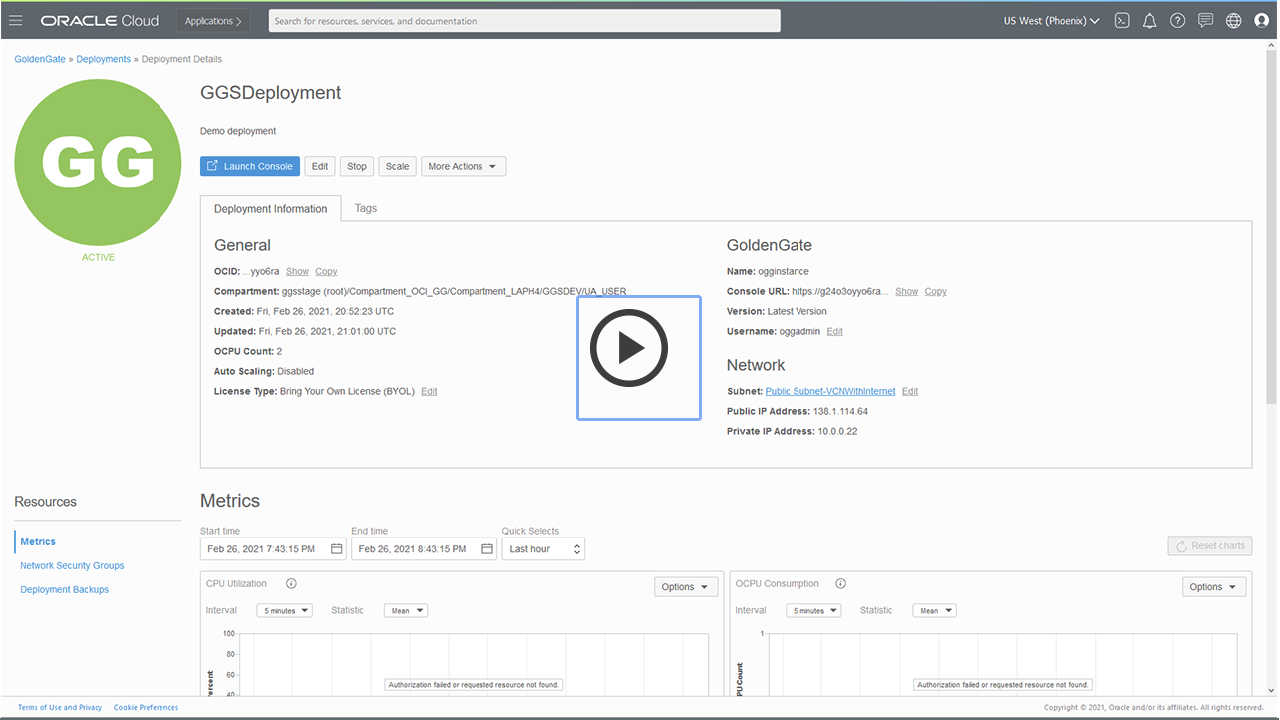The height and width of the screenshot is (720, 1280).
Task: Click the Launch Console button
Action: [x=250, y=167]
